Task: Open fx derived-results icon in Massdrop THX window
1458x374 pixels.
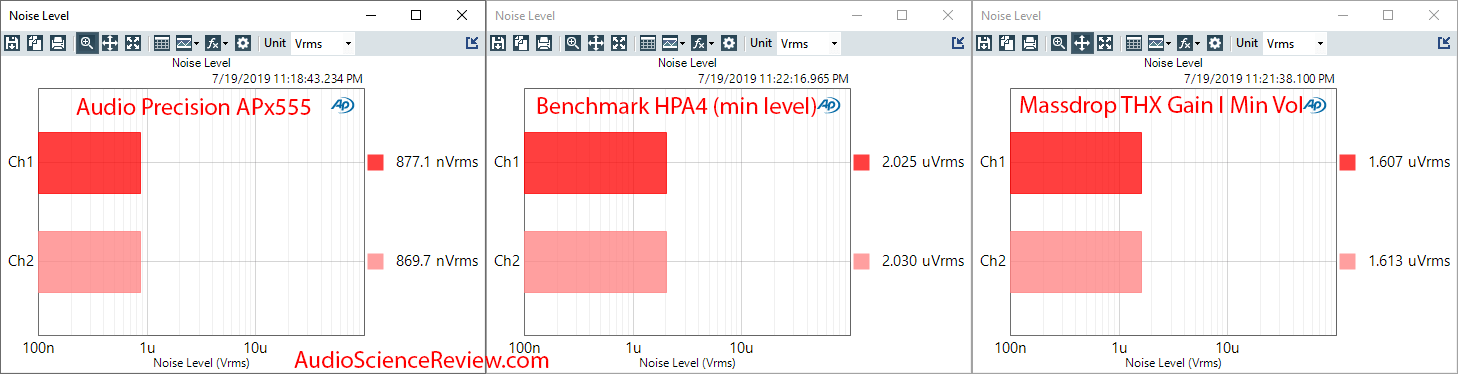Action: pyautogui.click(x=1184, y=43)
